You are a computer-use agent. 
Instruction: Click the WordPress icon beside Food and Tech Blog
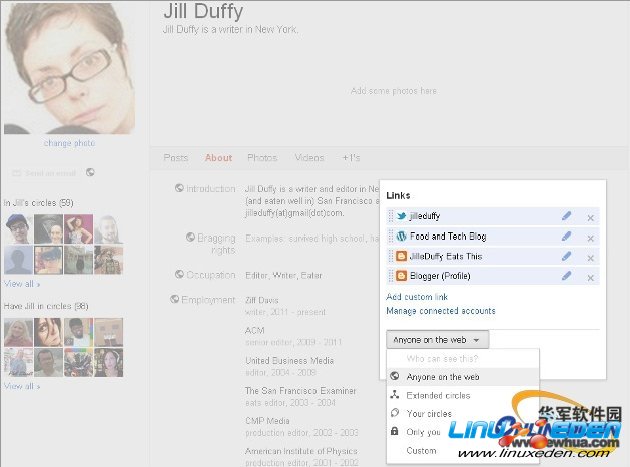point(401,236)
